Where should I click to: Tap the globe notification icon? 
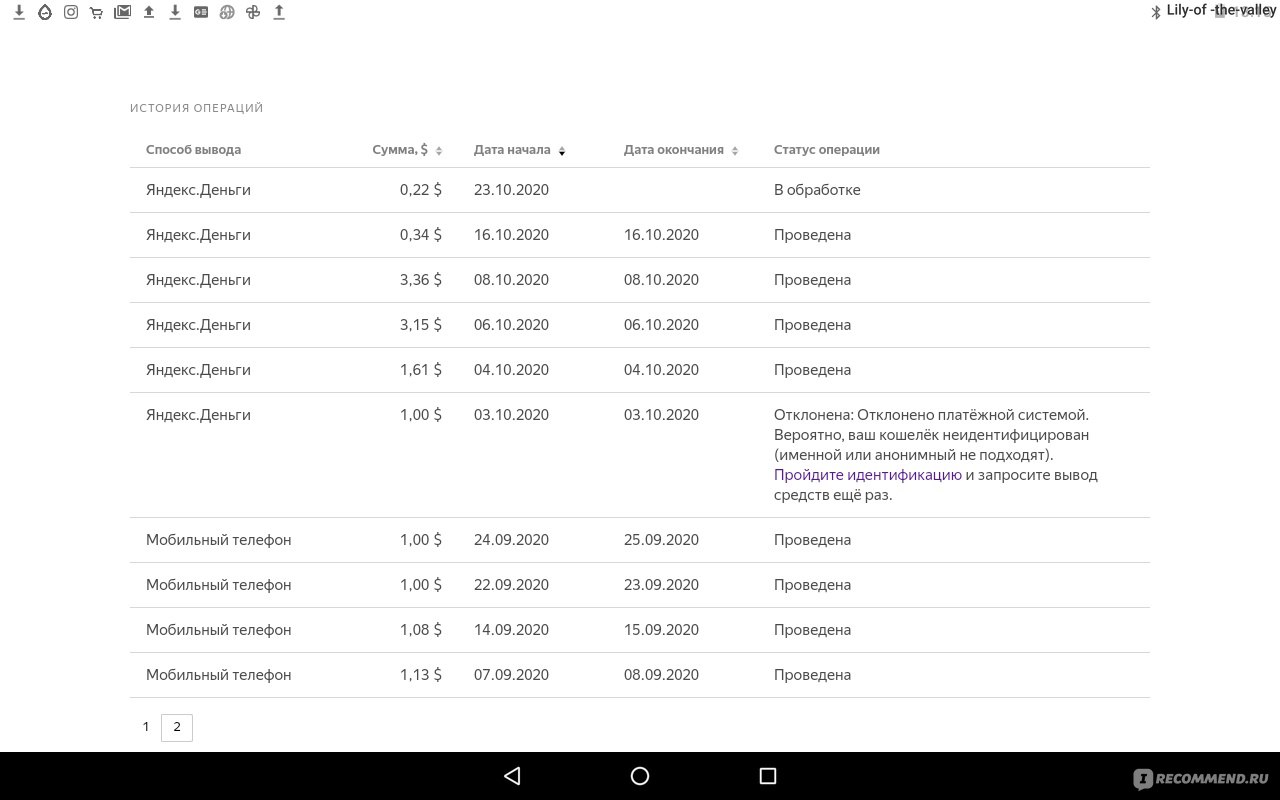(x=227, y=12)
